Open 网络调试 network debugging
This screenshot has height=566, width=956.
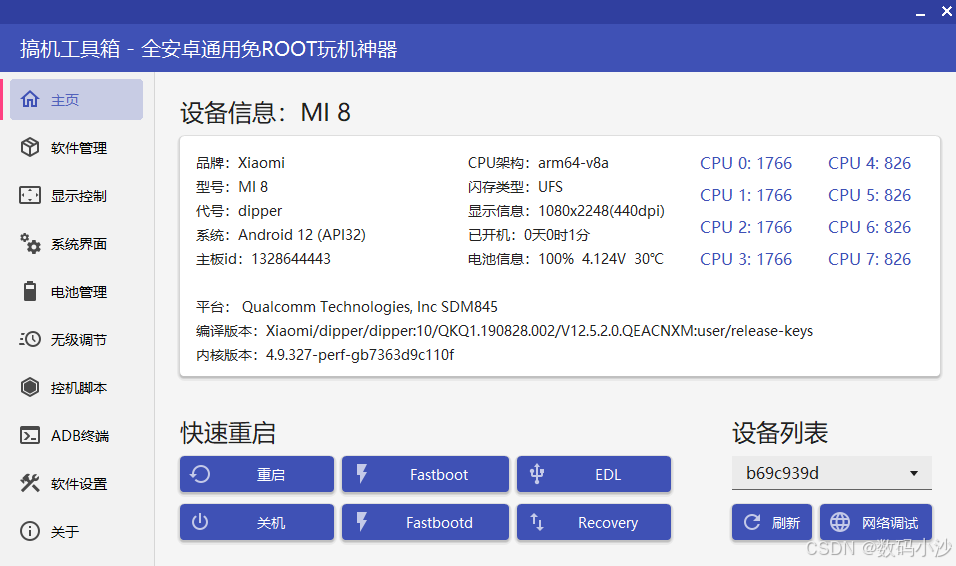point(876,522)
